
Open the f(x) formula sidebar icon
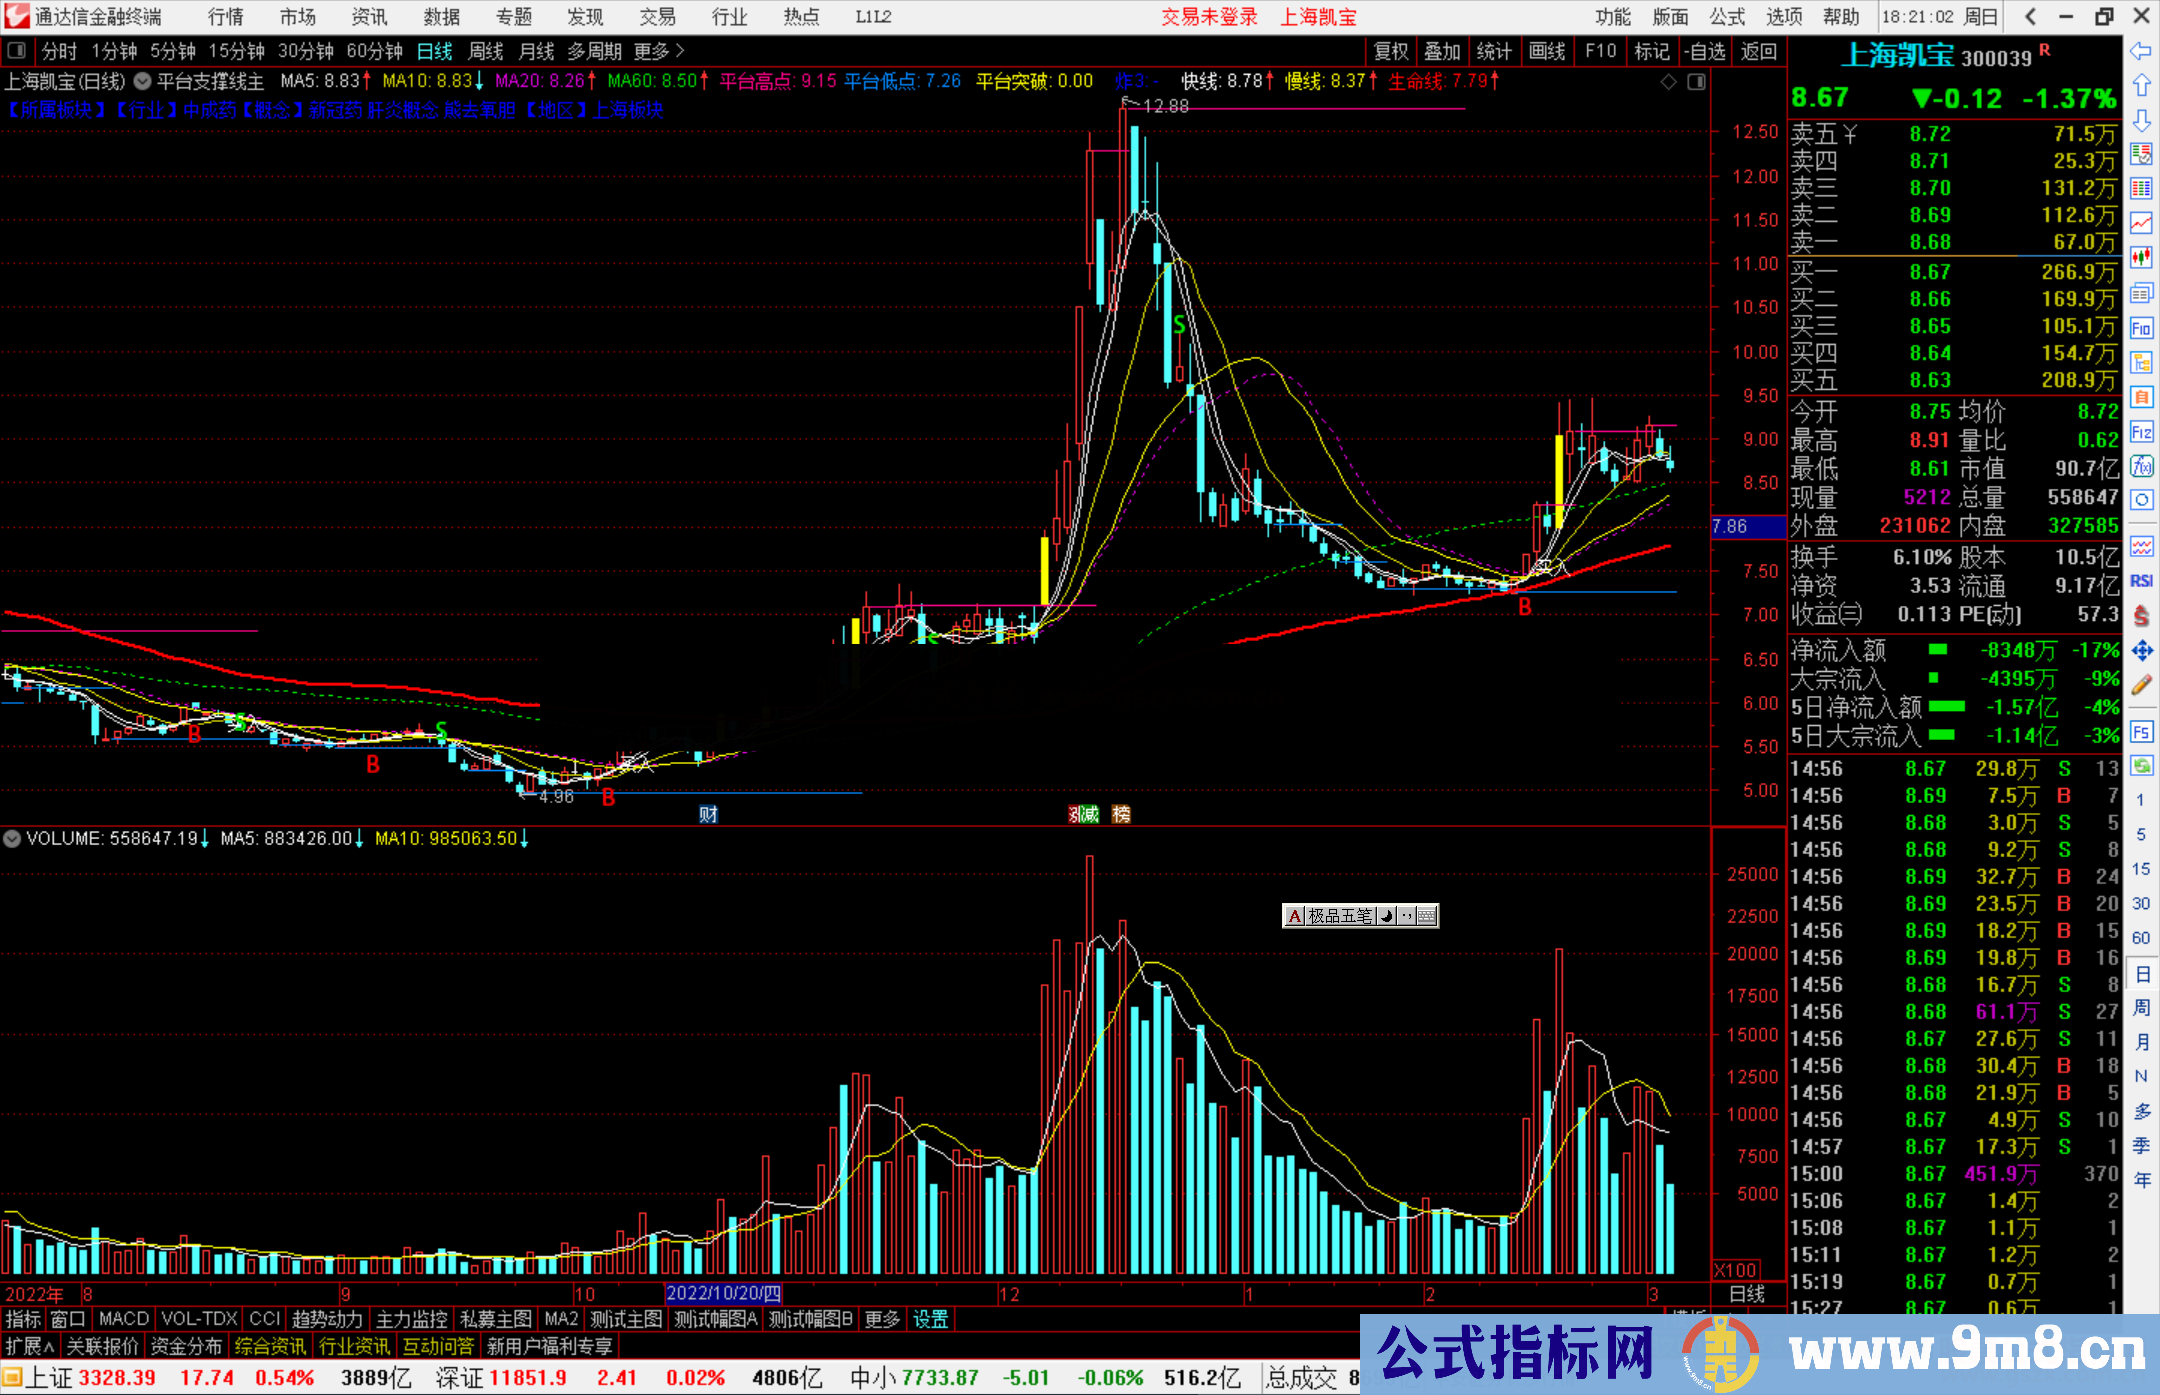(x=2141, y=466)
